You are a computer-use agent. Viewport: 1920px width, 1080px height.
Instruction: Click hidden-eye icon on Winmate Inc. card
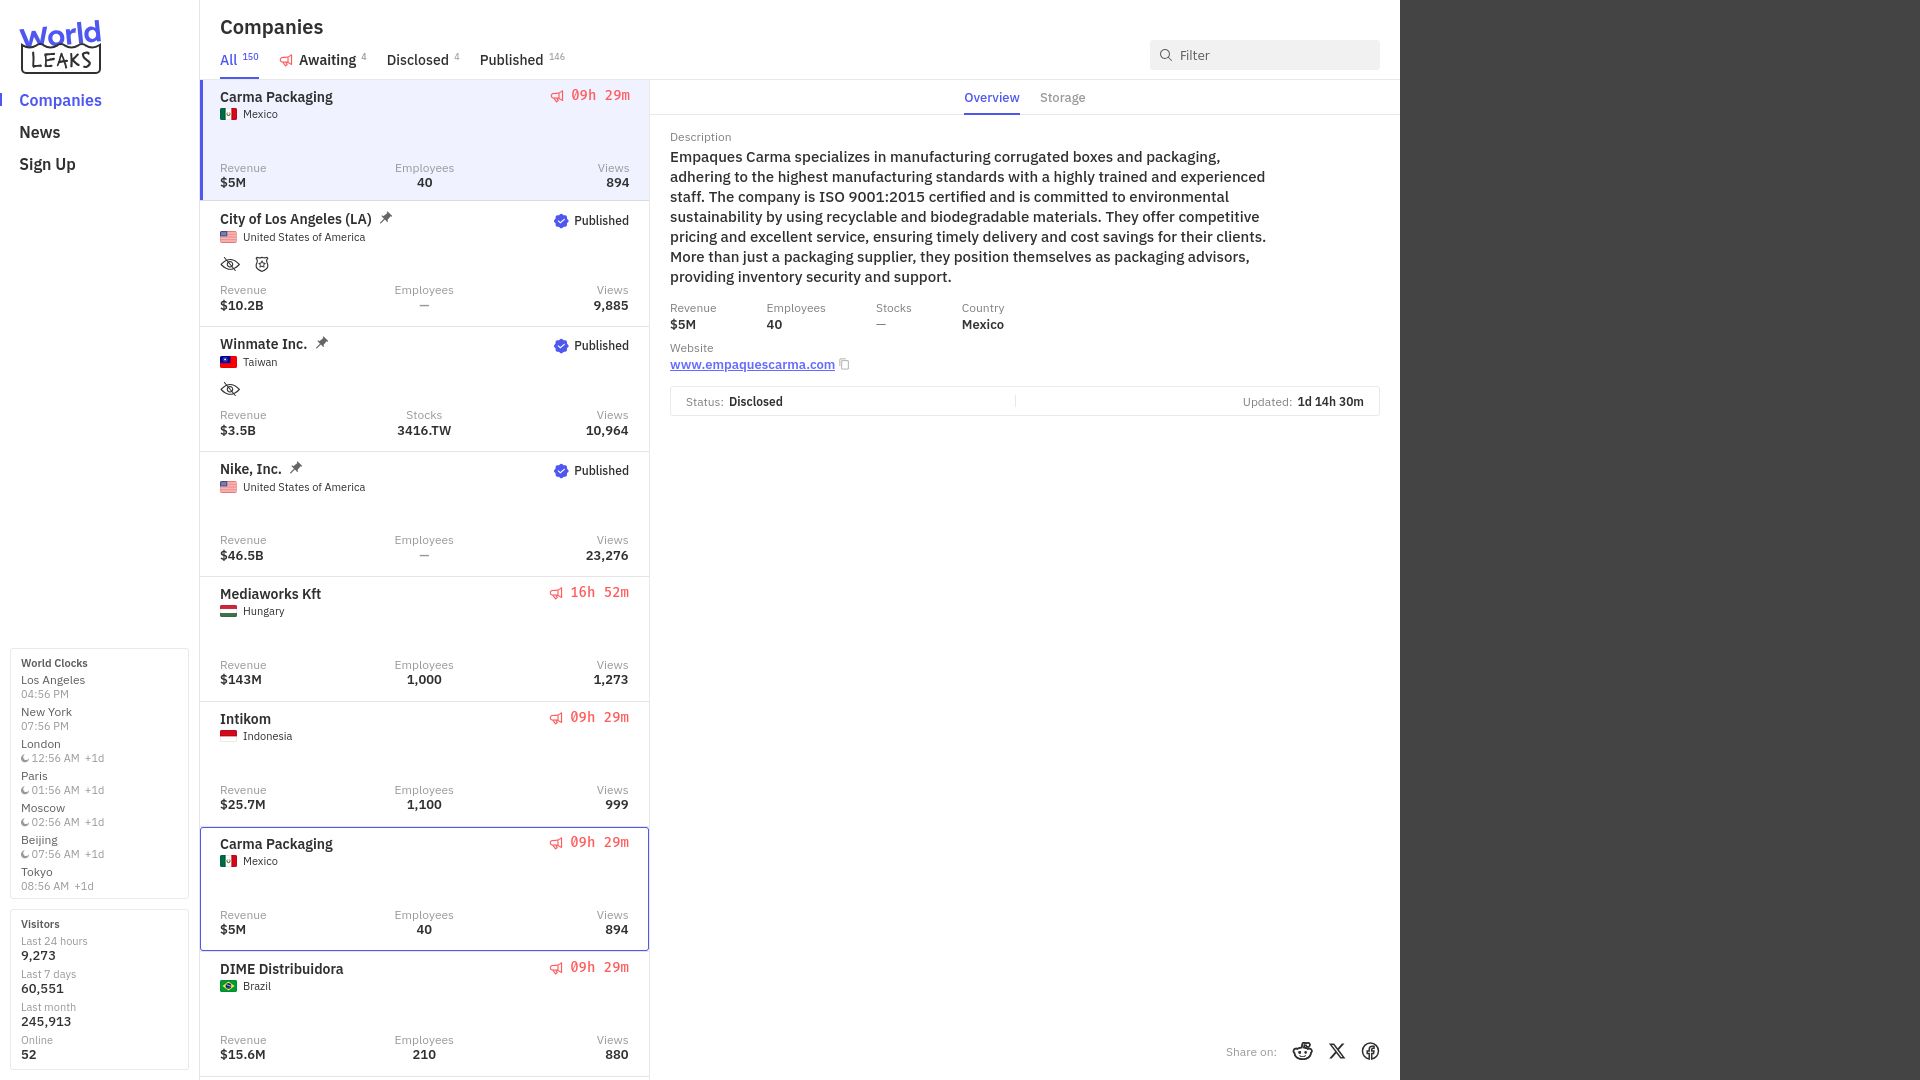coord(230,389)
